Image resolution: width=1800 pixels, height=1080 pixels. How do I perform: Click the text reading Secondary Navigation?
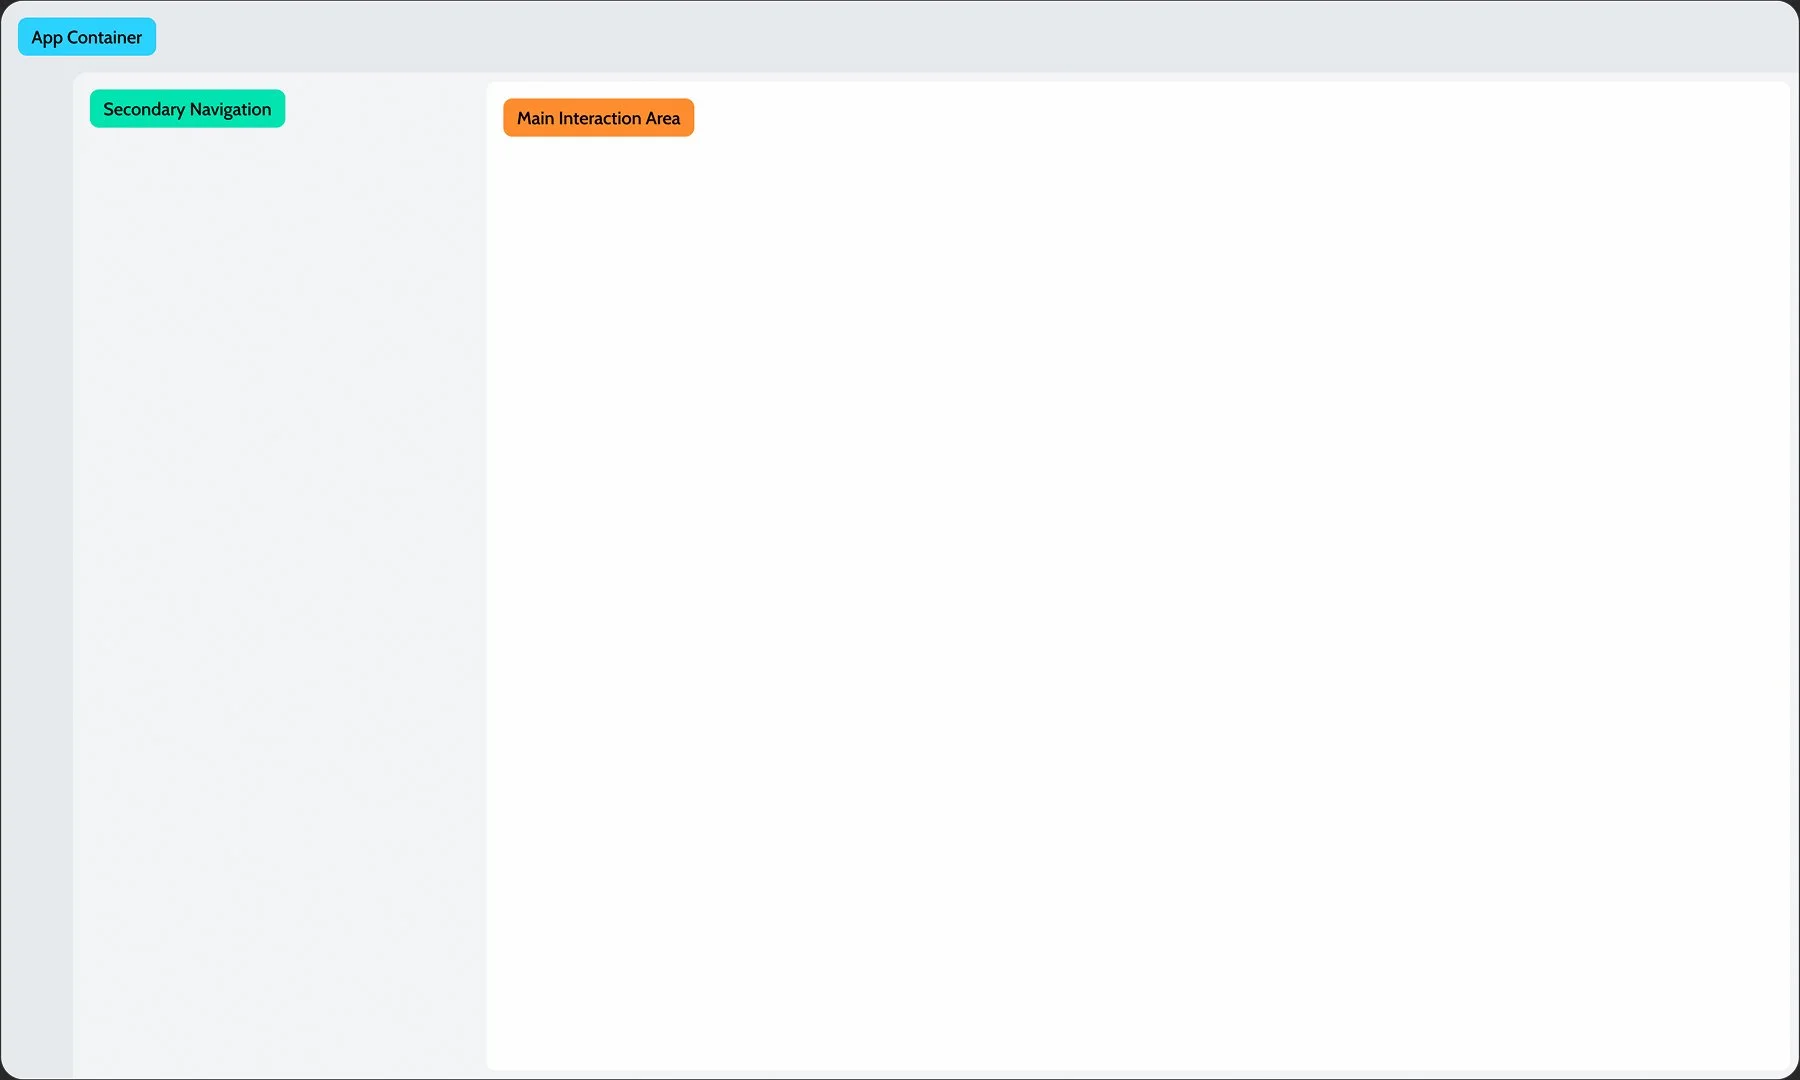[186, 108]
